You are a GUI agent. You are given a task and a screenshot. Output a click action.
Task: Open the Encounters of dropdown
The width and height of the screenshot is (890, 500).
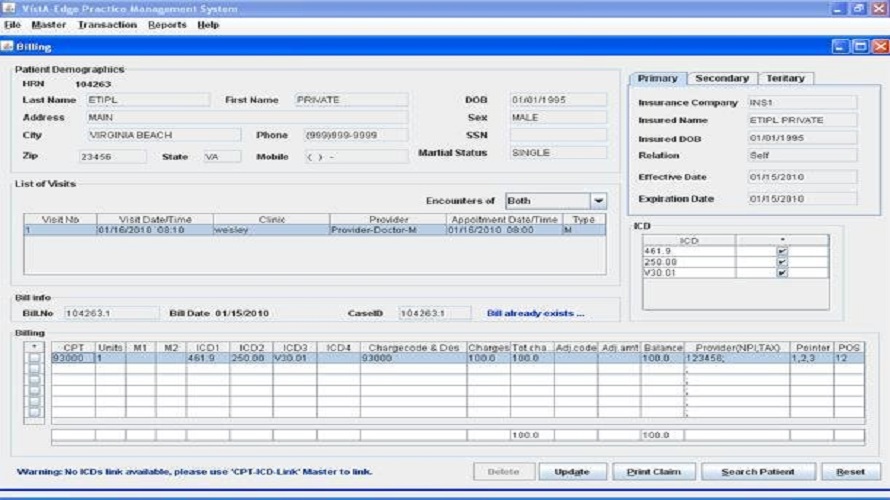598,201
